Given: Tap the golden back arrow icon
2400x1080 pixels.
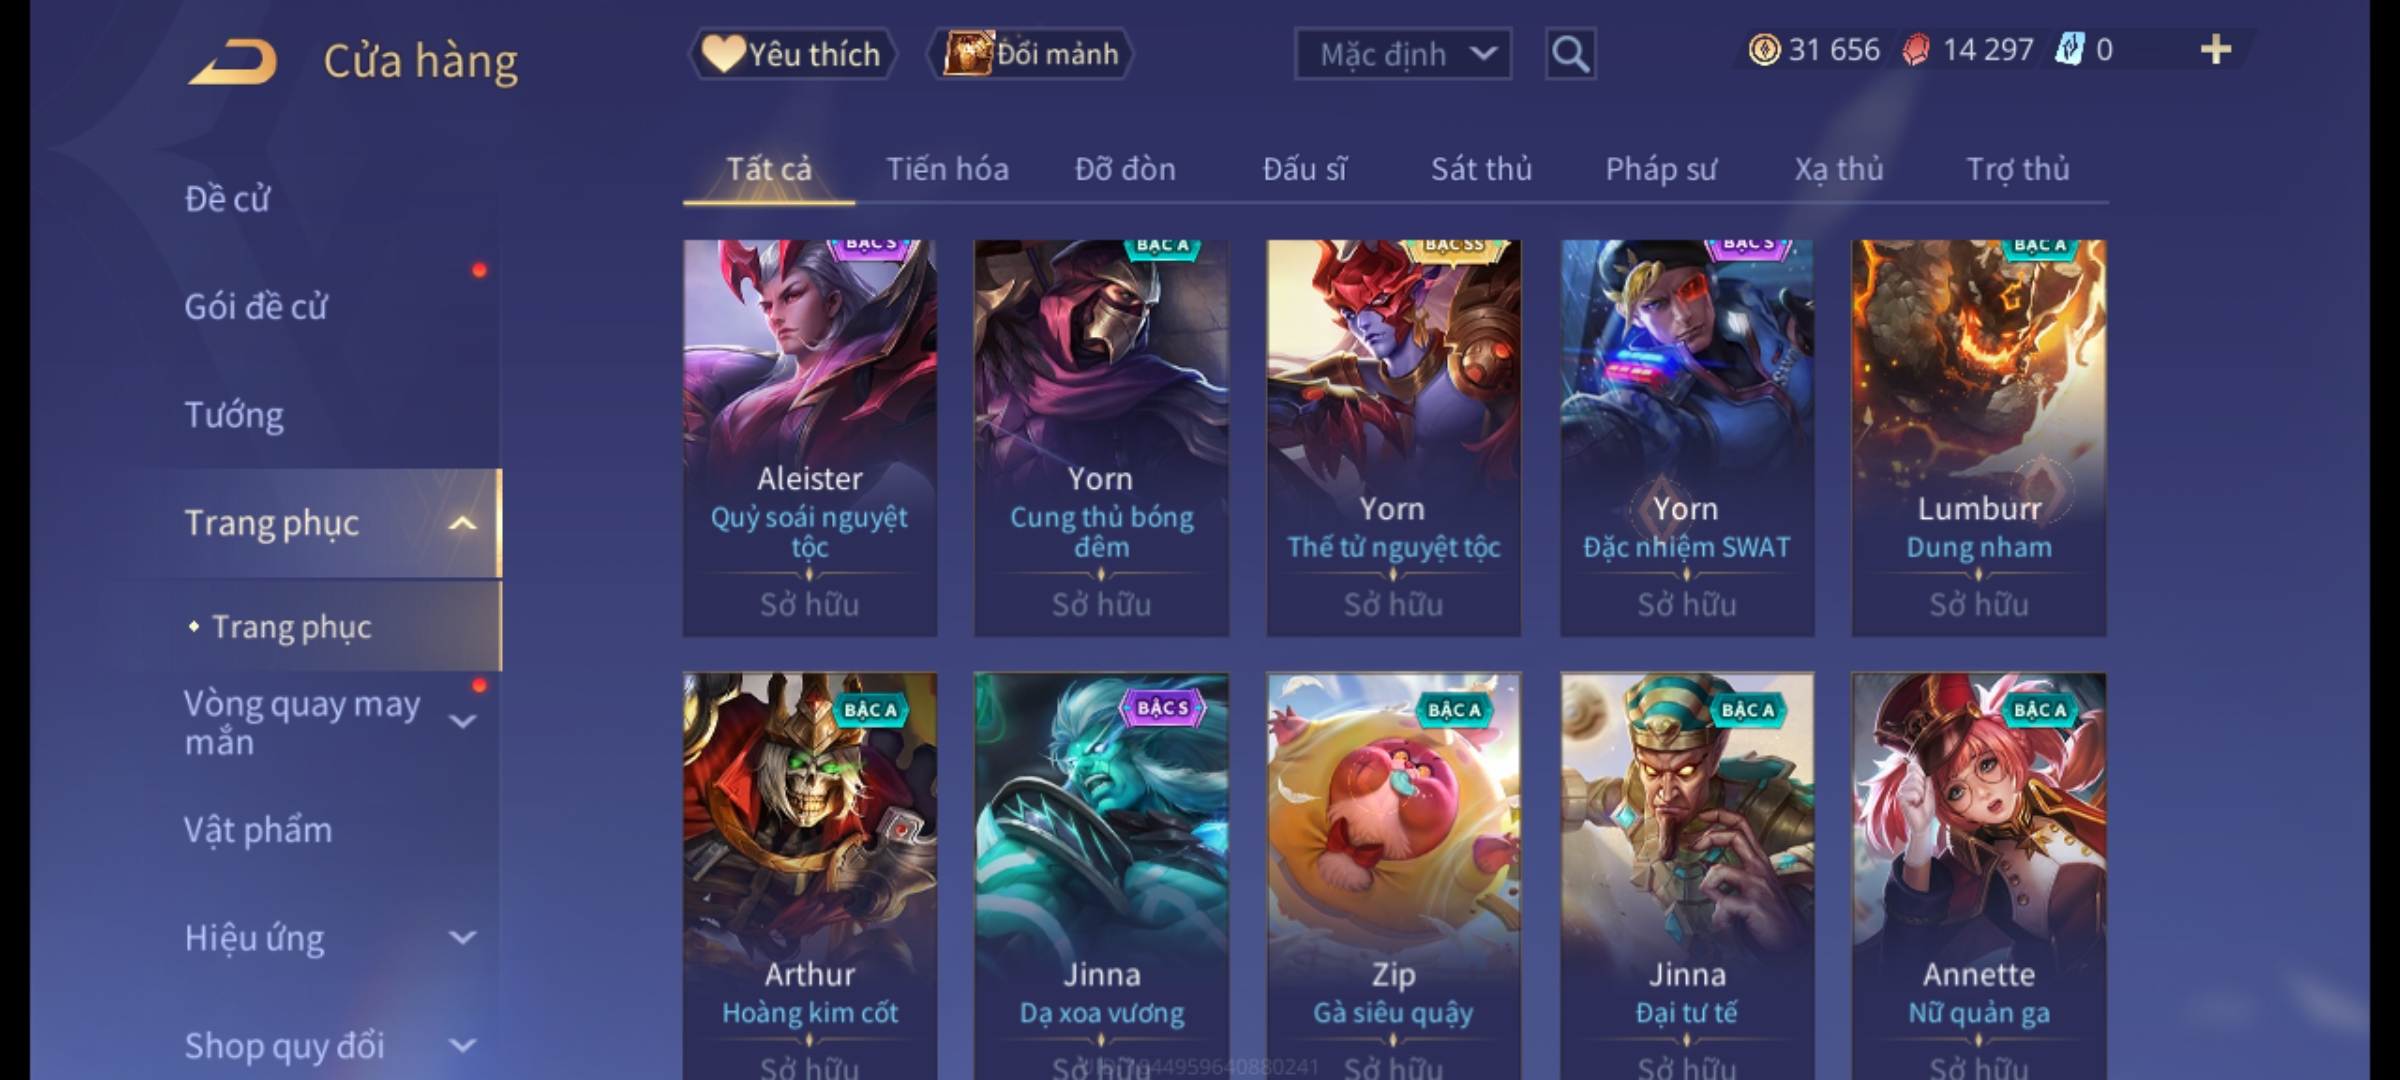Looking at the screenshot, I should [232, 62].
